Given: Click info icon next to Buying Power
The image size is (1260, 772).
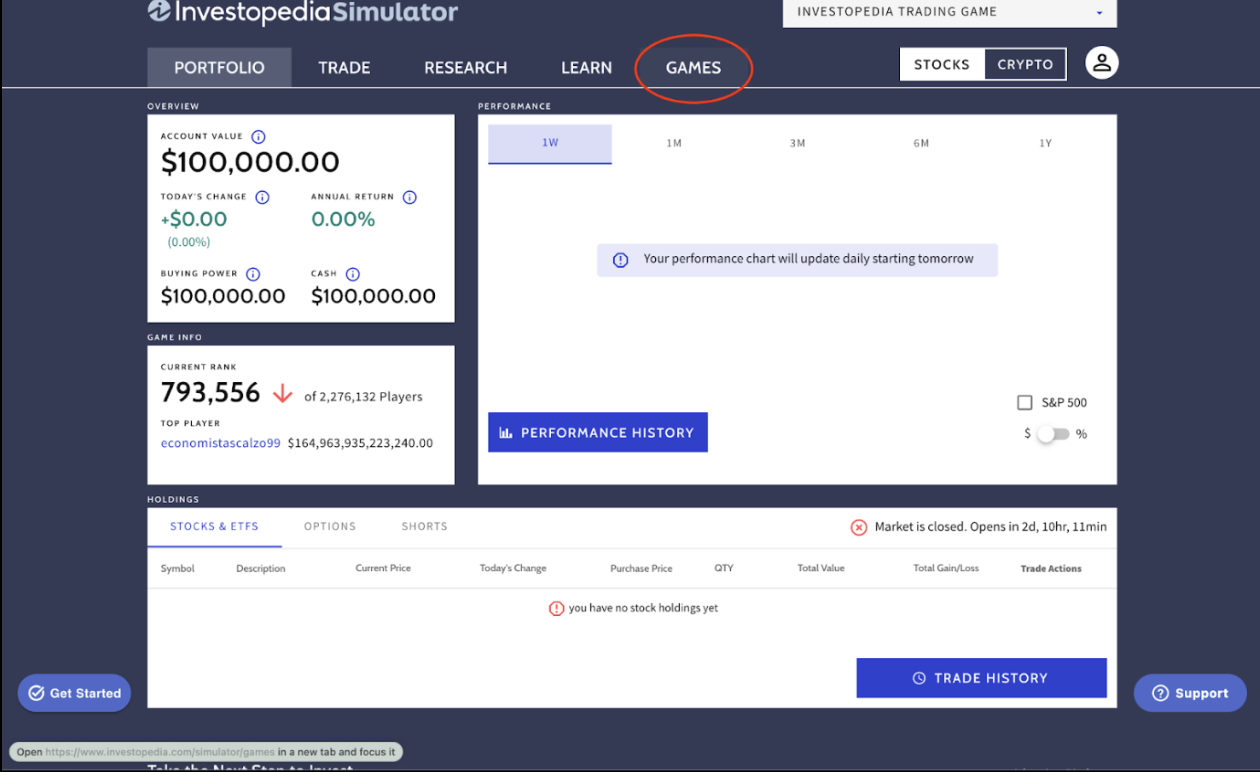Looking at the screenshot, I should tap(253, 274).
